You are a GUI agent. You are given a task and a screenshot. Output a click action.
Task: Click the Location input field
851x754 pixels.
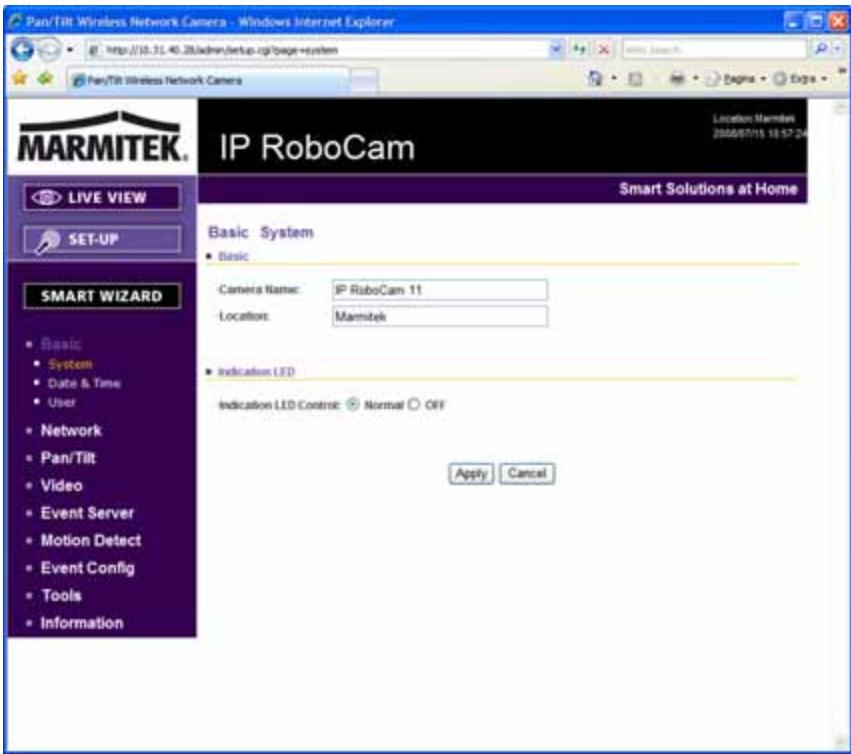pos(440,316)
